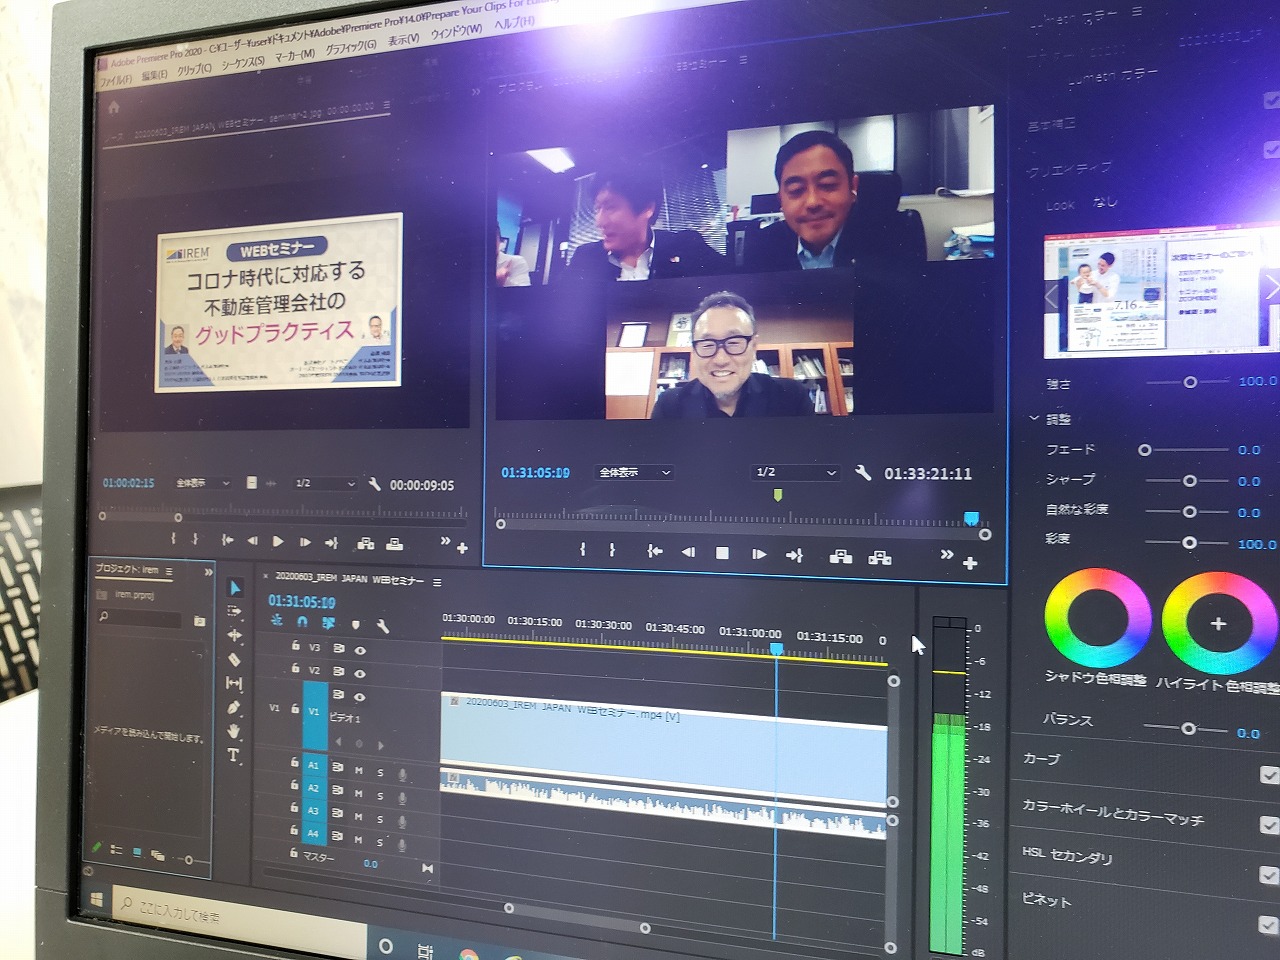
Task: Step forward one frame in Program monitor
Action: (759, 554)
